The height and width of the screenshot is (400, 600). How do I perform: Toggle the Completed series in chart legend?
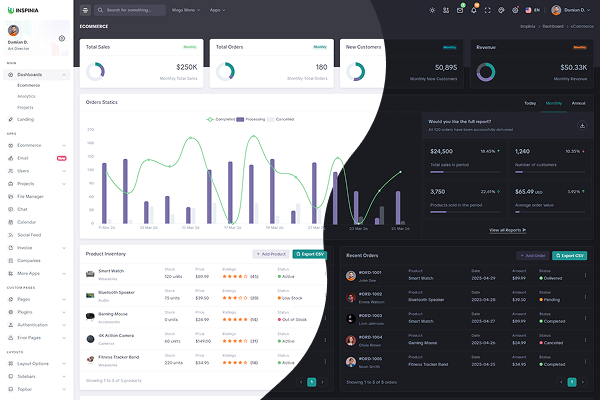225,119
